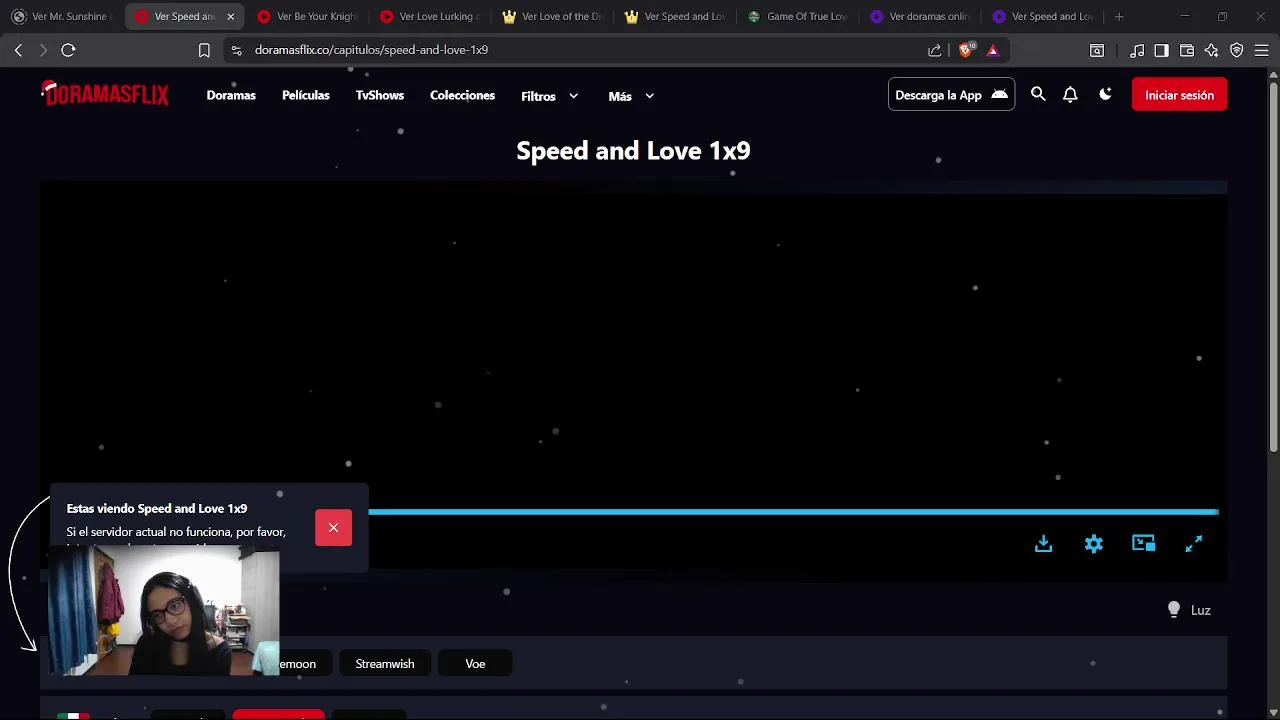The image size is (1280, 720).
Task: Go forward with the browser forward arrow
Action: (x=43, y=50)
